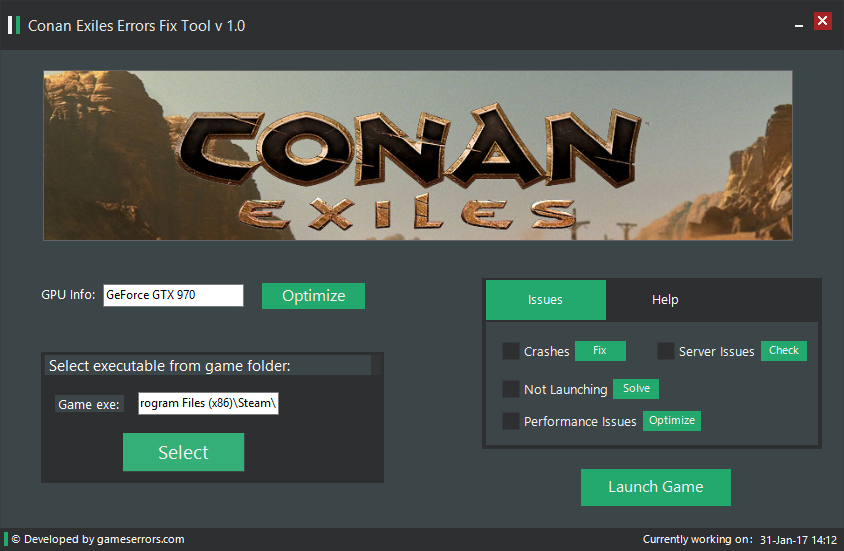Click the Currently working on: label
This screenshot has width=844, height=551.
pos(698,540)
